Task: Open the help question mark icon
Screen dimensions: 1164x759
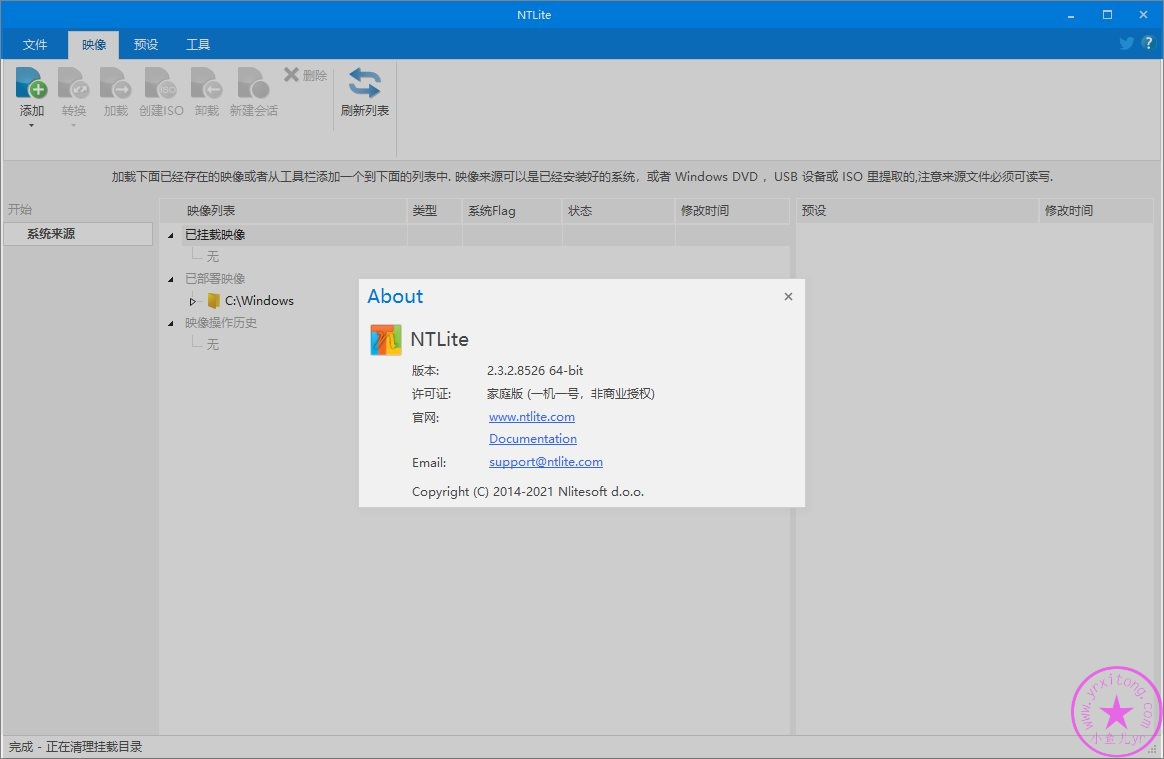Action: click(1148, 43)
